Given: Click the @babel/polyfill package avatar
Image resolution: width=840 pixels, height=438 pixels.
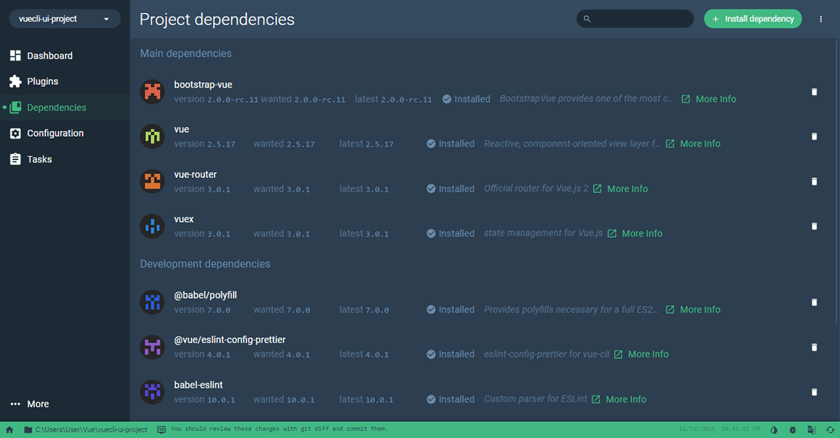Looking at the screenshot, I should [152, 302].
